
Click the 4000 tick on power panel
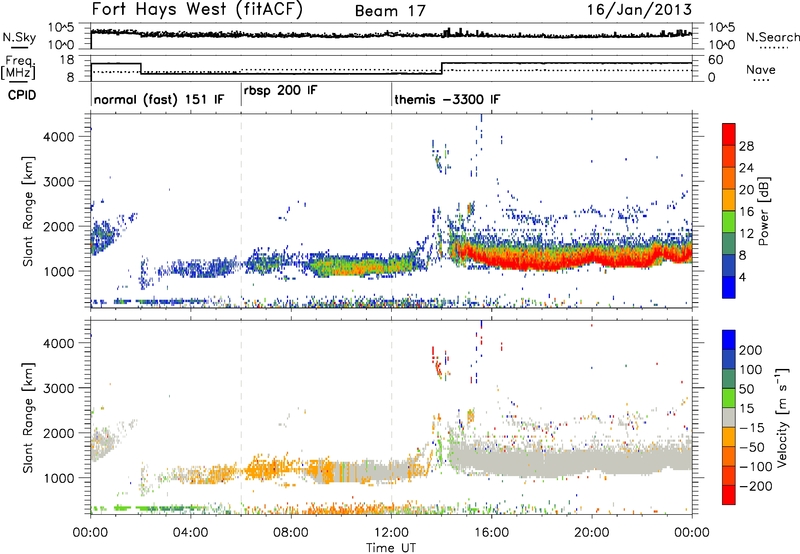click(x=58, y=137)
